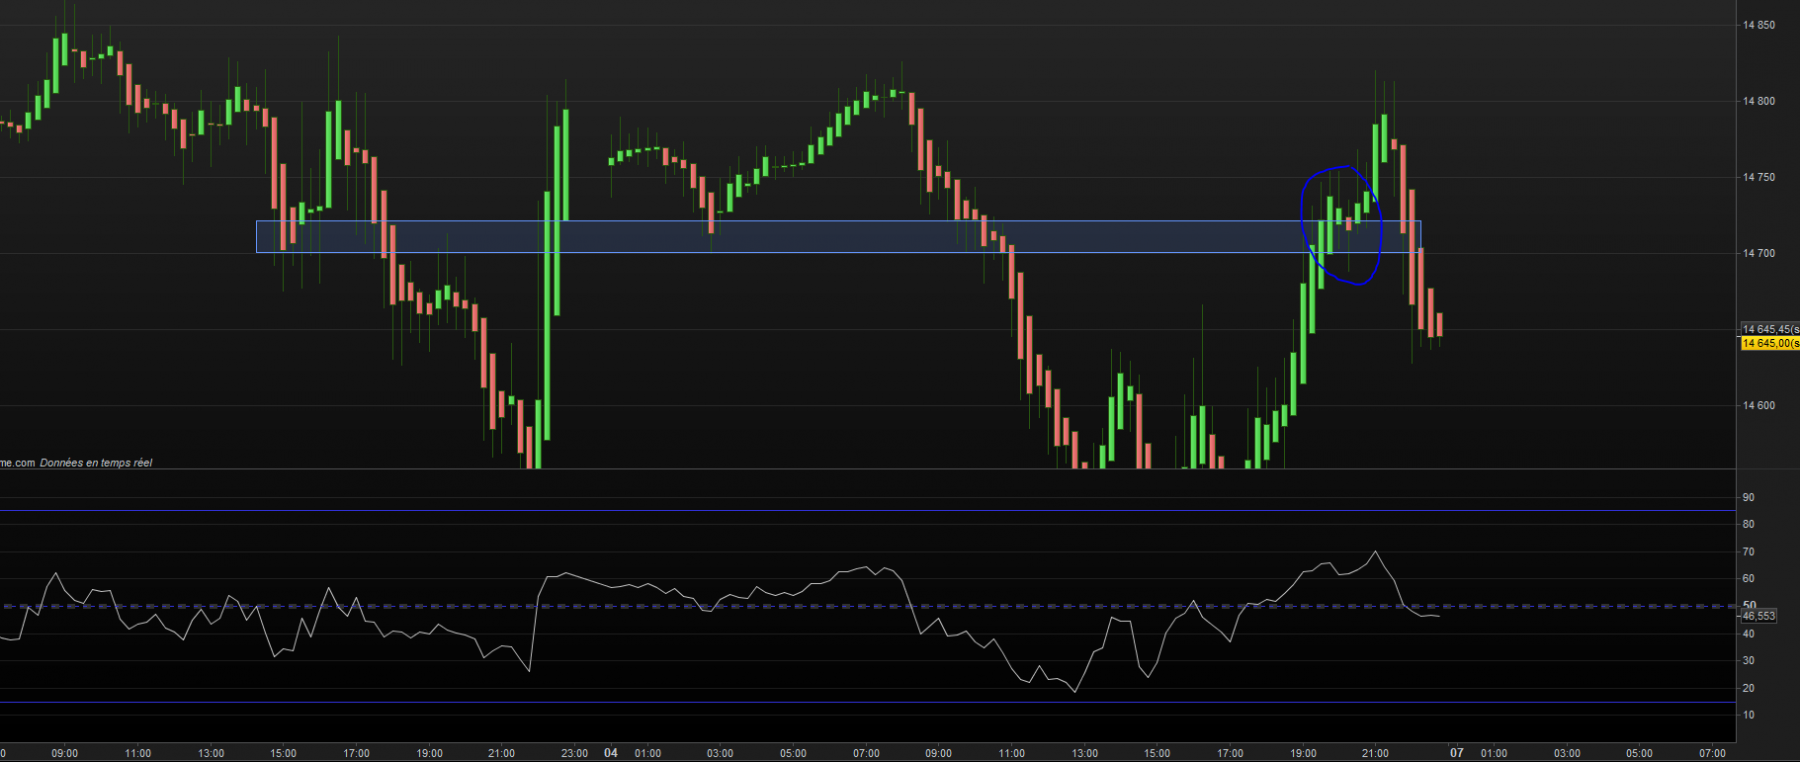Click the 46,553 RSI value label
This screenshot has height=762, width=1800.
pos(1759,616)
